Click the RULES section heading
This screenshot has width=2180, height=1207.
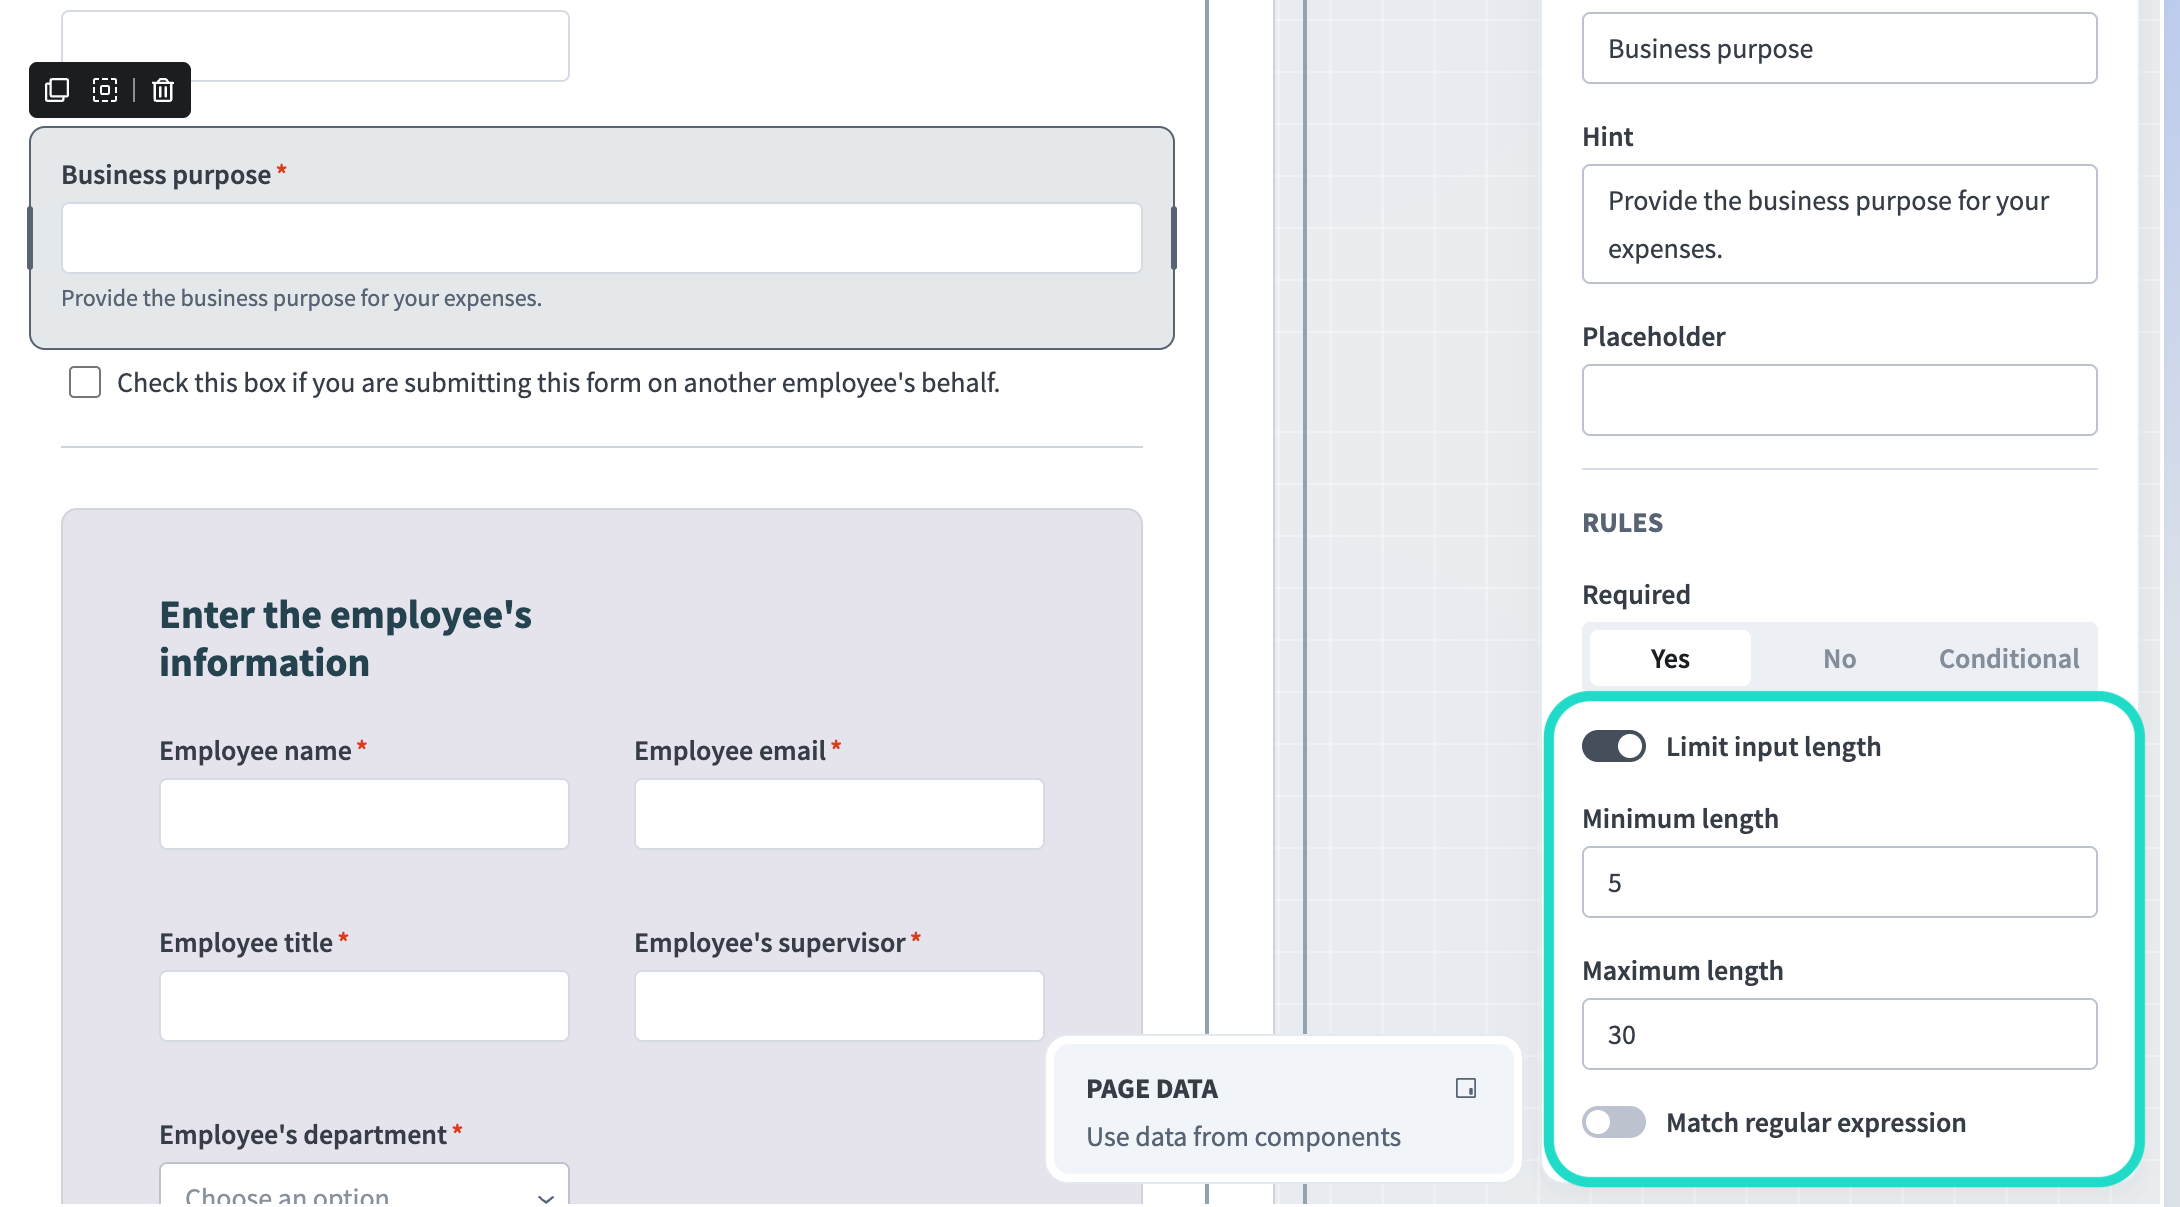1622,522
